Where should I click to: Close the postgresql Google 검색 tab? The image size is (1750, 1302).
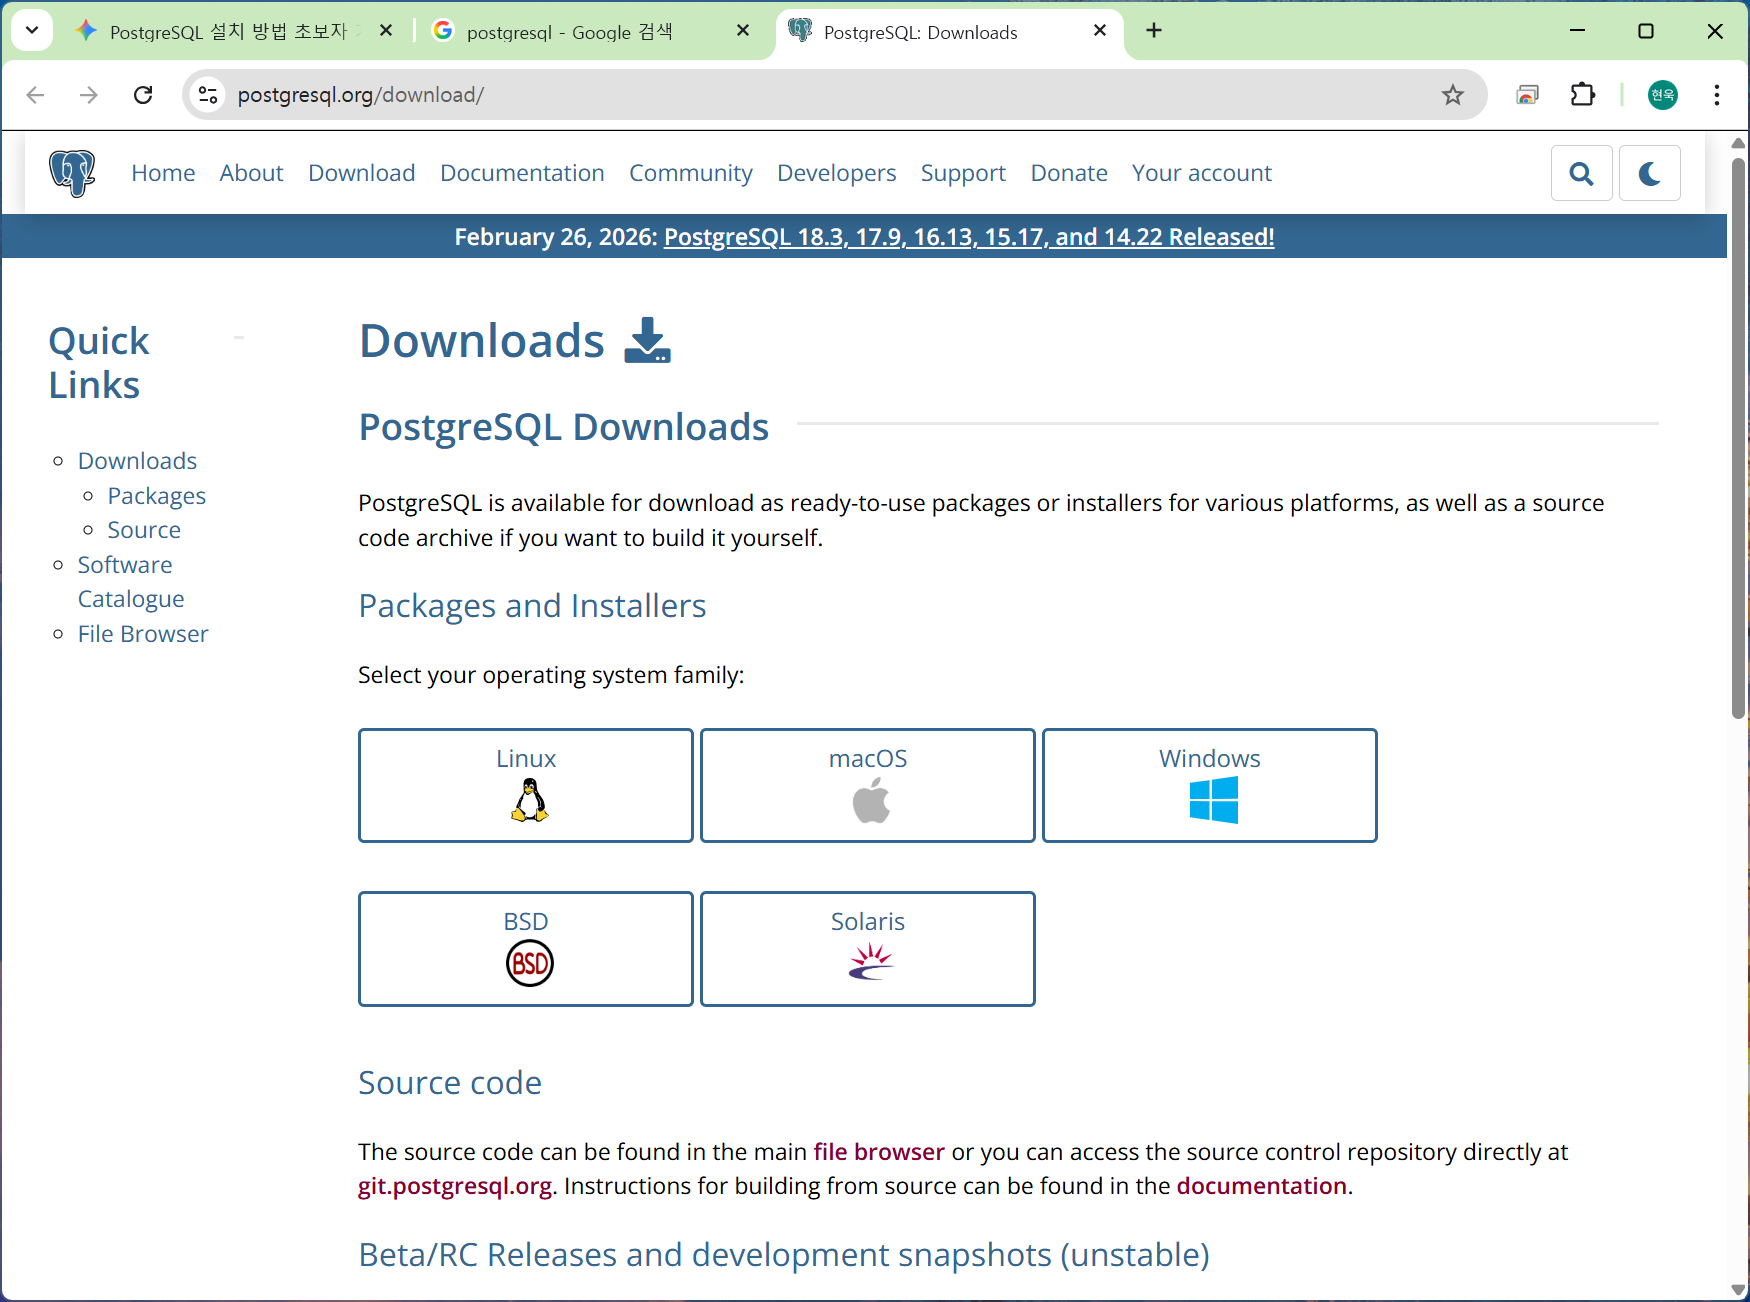(743, 31)
